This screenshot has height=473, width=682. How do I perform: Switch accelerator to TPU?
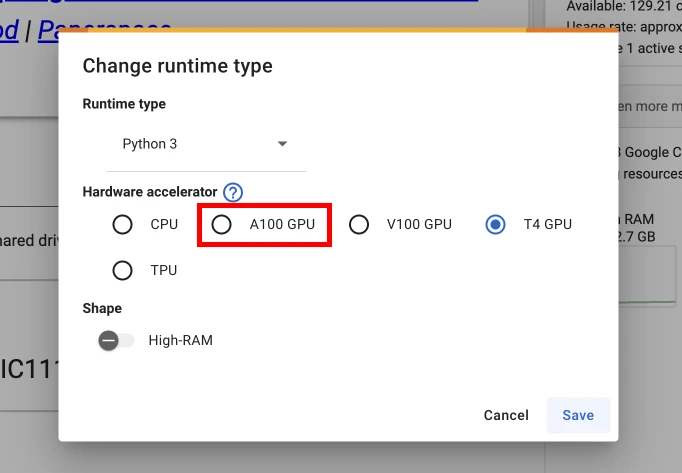pos(123,270)
